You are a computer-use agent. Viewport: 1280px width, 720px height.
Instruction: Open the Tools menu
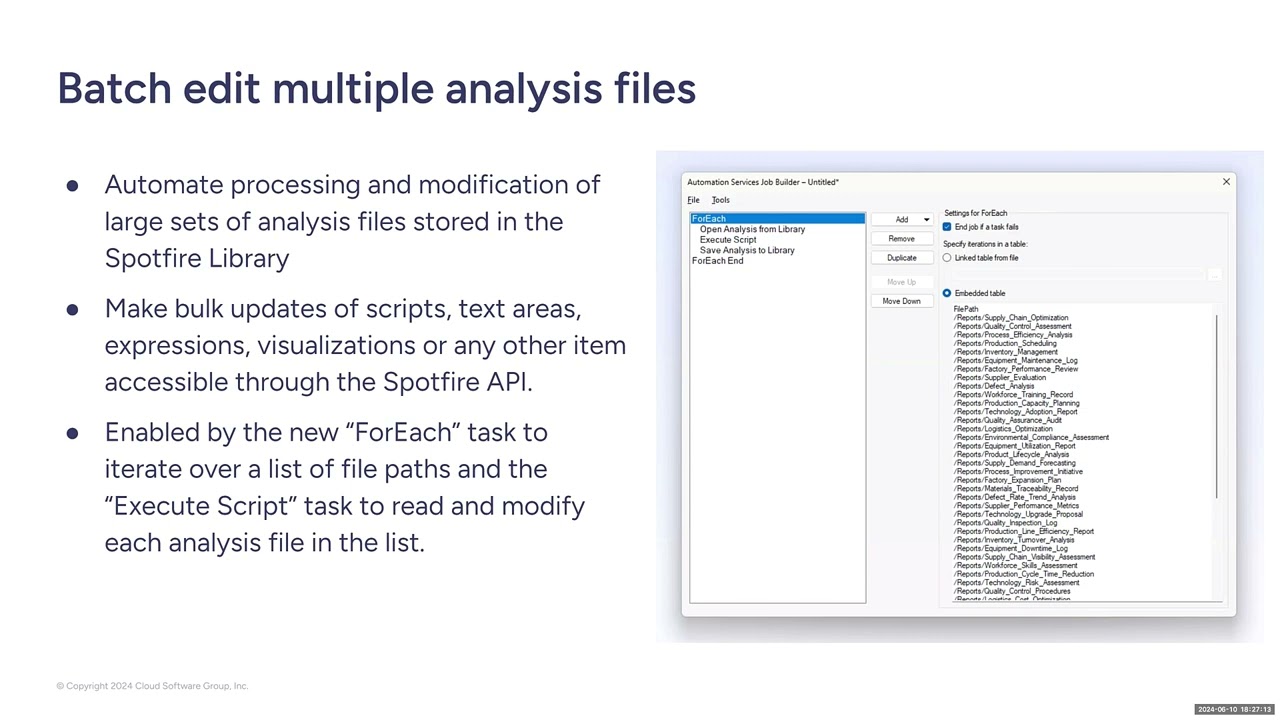720,200
